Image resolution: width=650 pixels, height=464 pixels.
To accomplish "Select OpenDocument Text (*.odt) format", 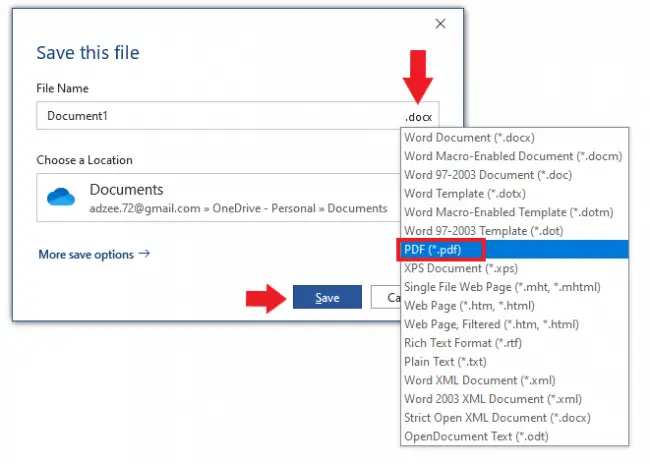I will (514, 436).
